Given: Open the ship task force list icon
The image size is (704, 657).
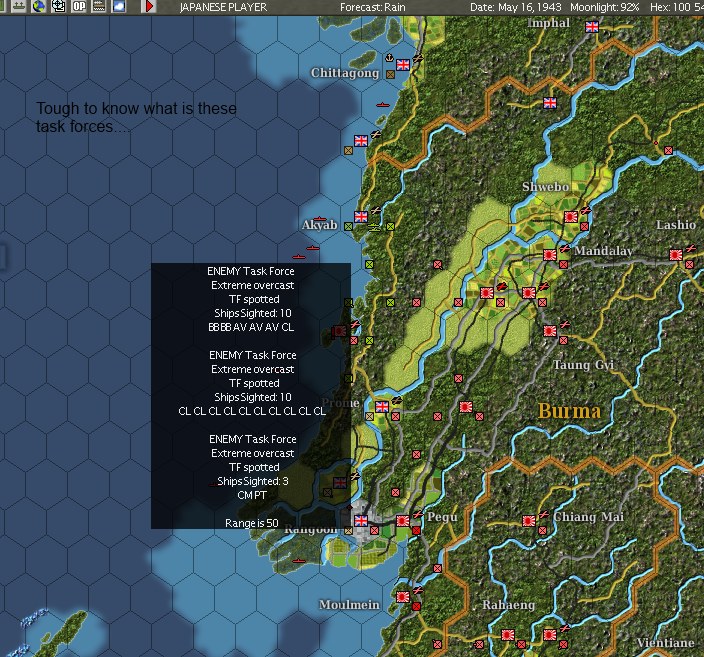Looking at the screenshot, I should (19, 6).
